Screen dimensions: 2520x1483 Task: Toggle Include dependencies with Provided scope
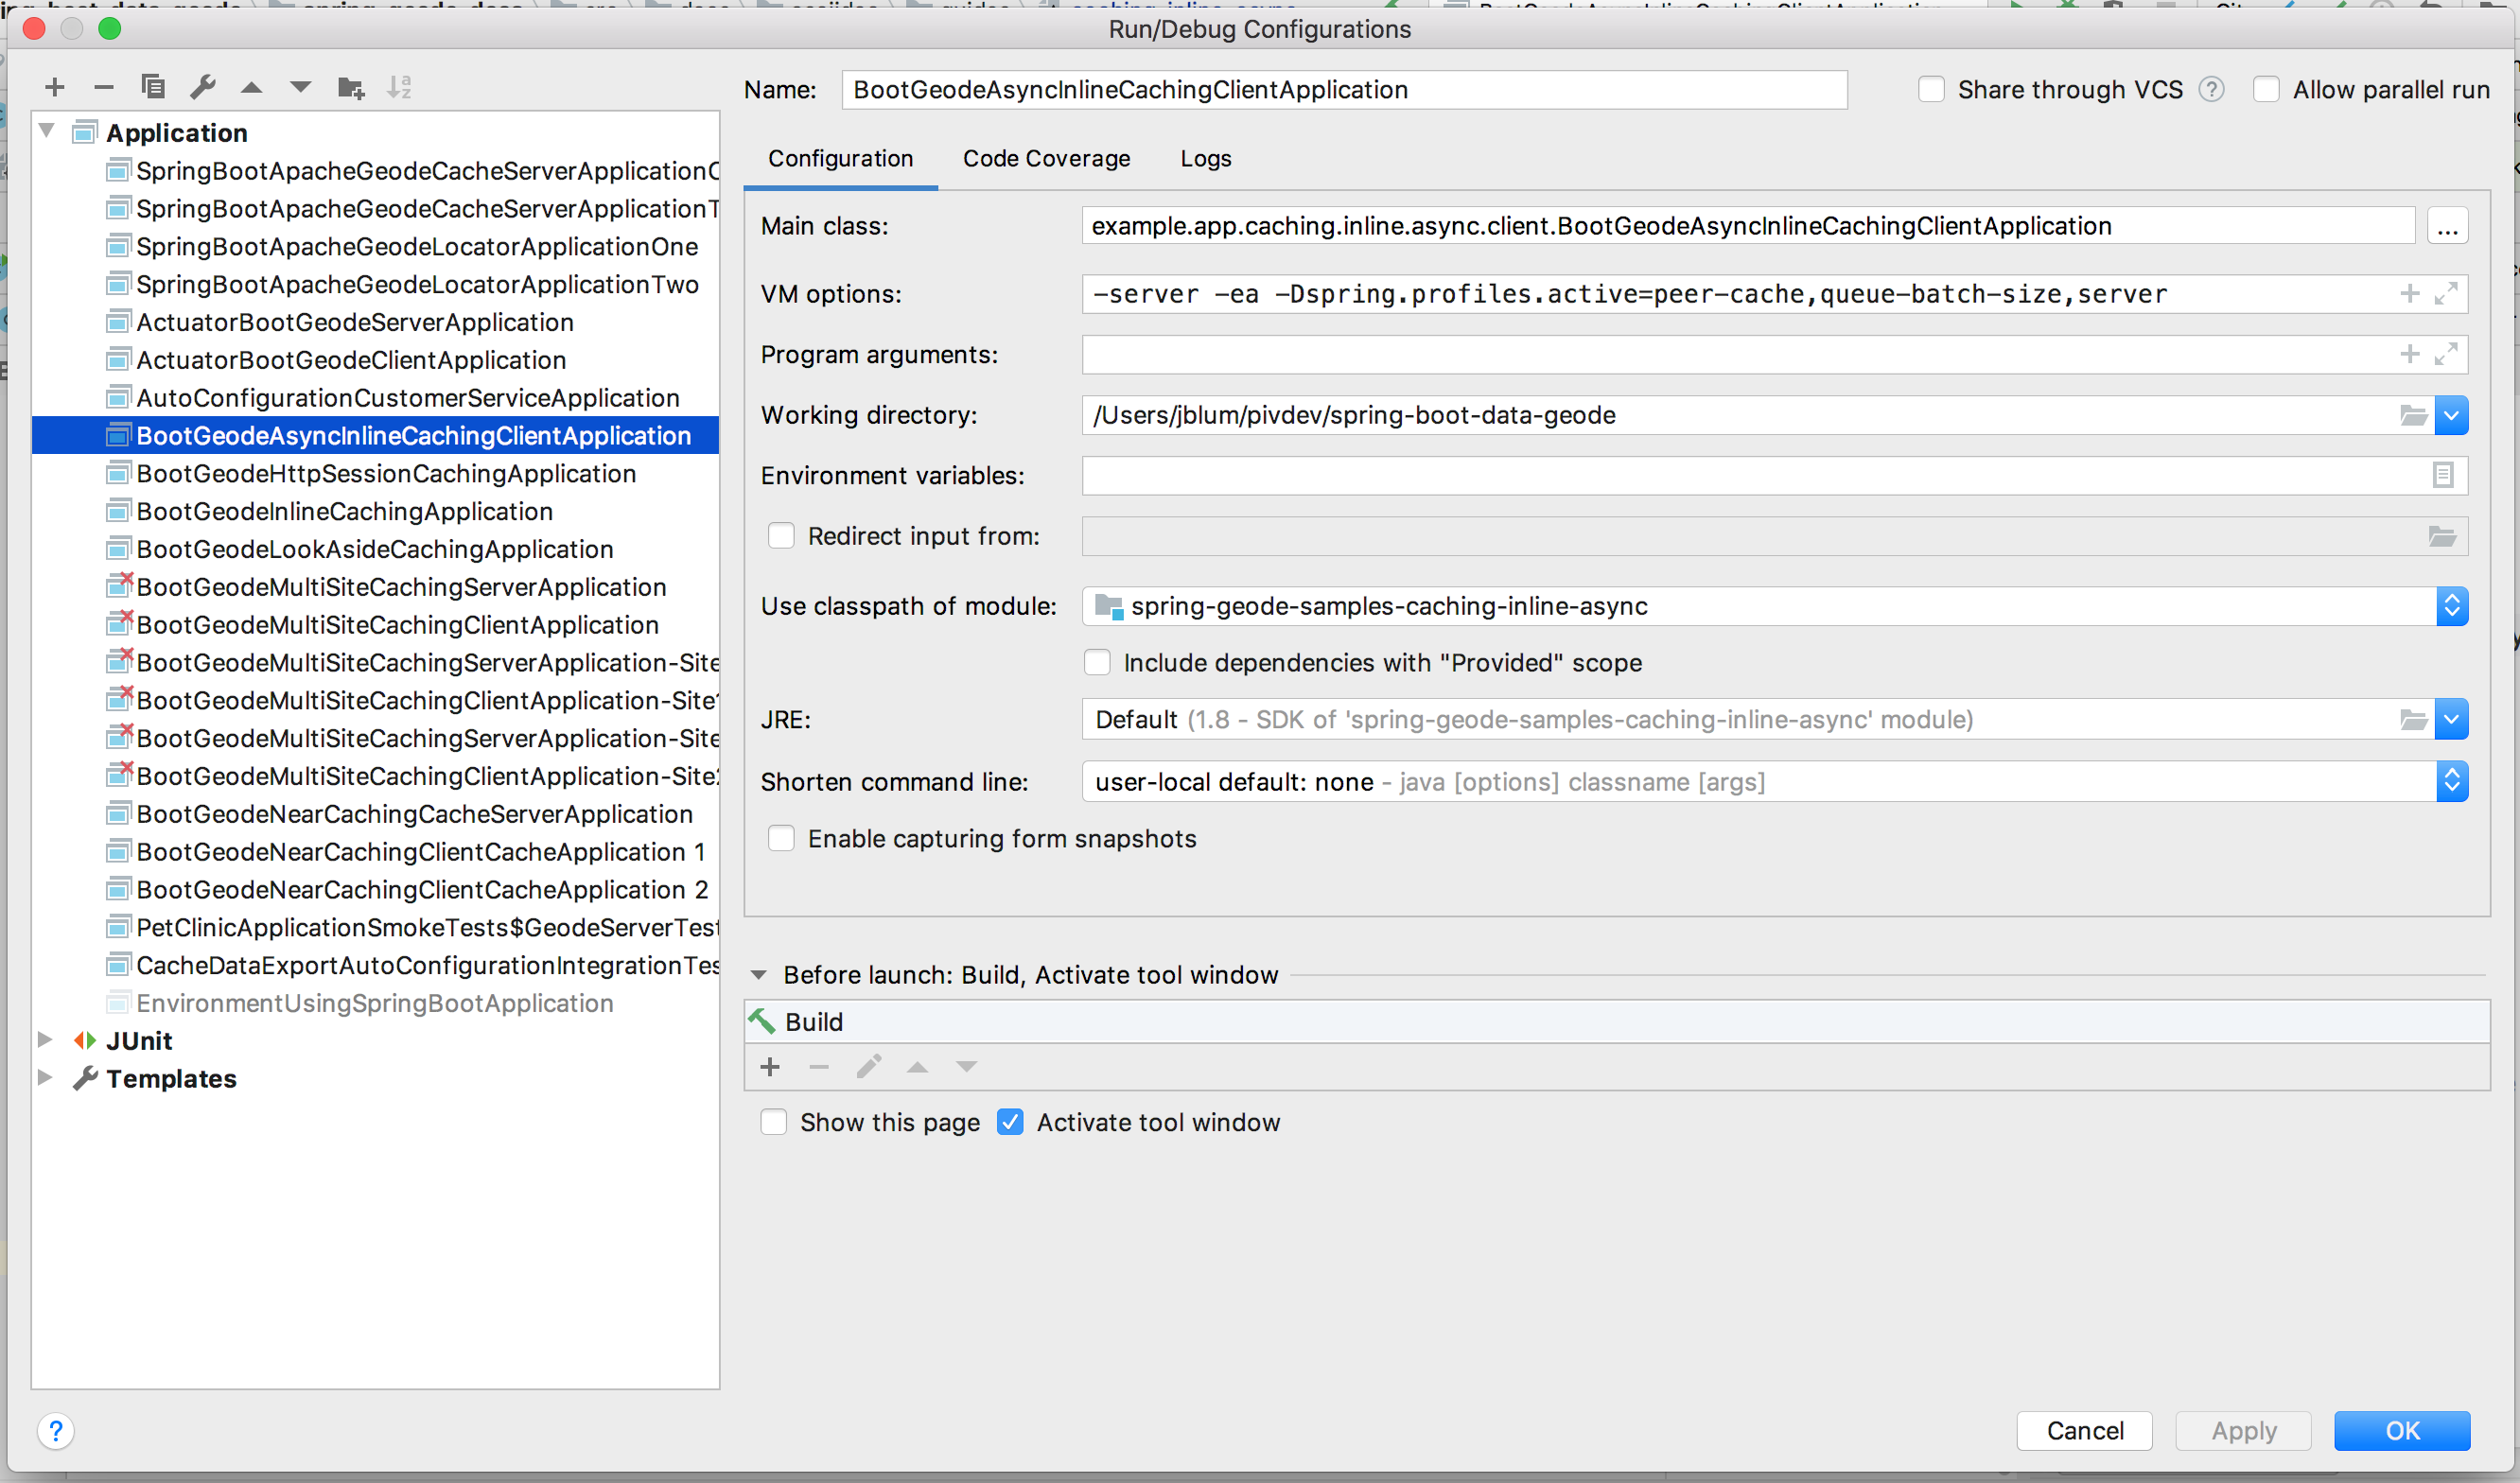pyautogui.click(x=1097, y=663)
